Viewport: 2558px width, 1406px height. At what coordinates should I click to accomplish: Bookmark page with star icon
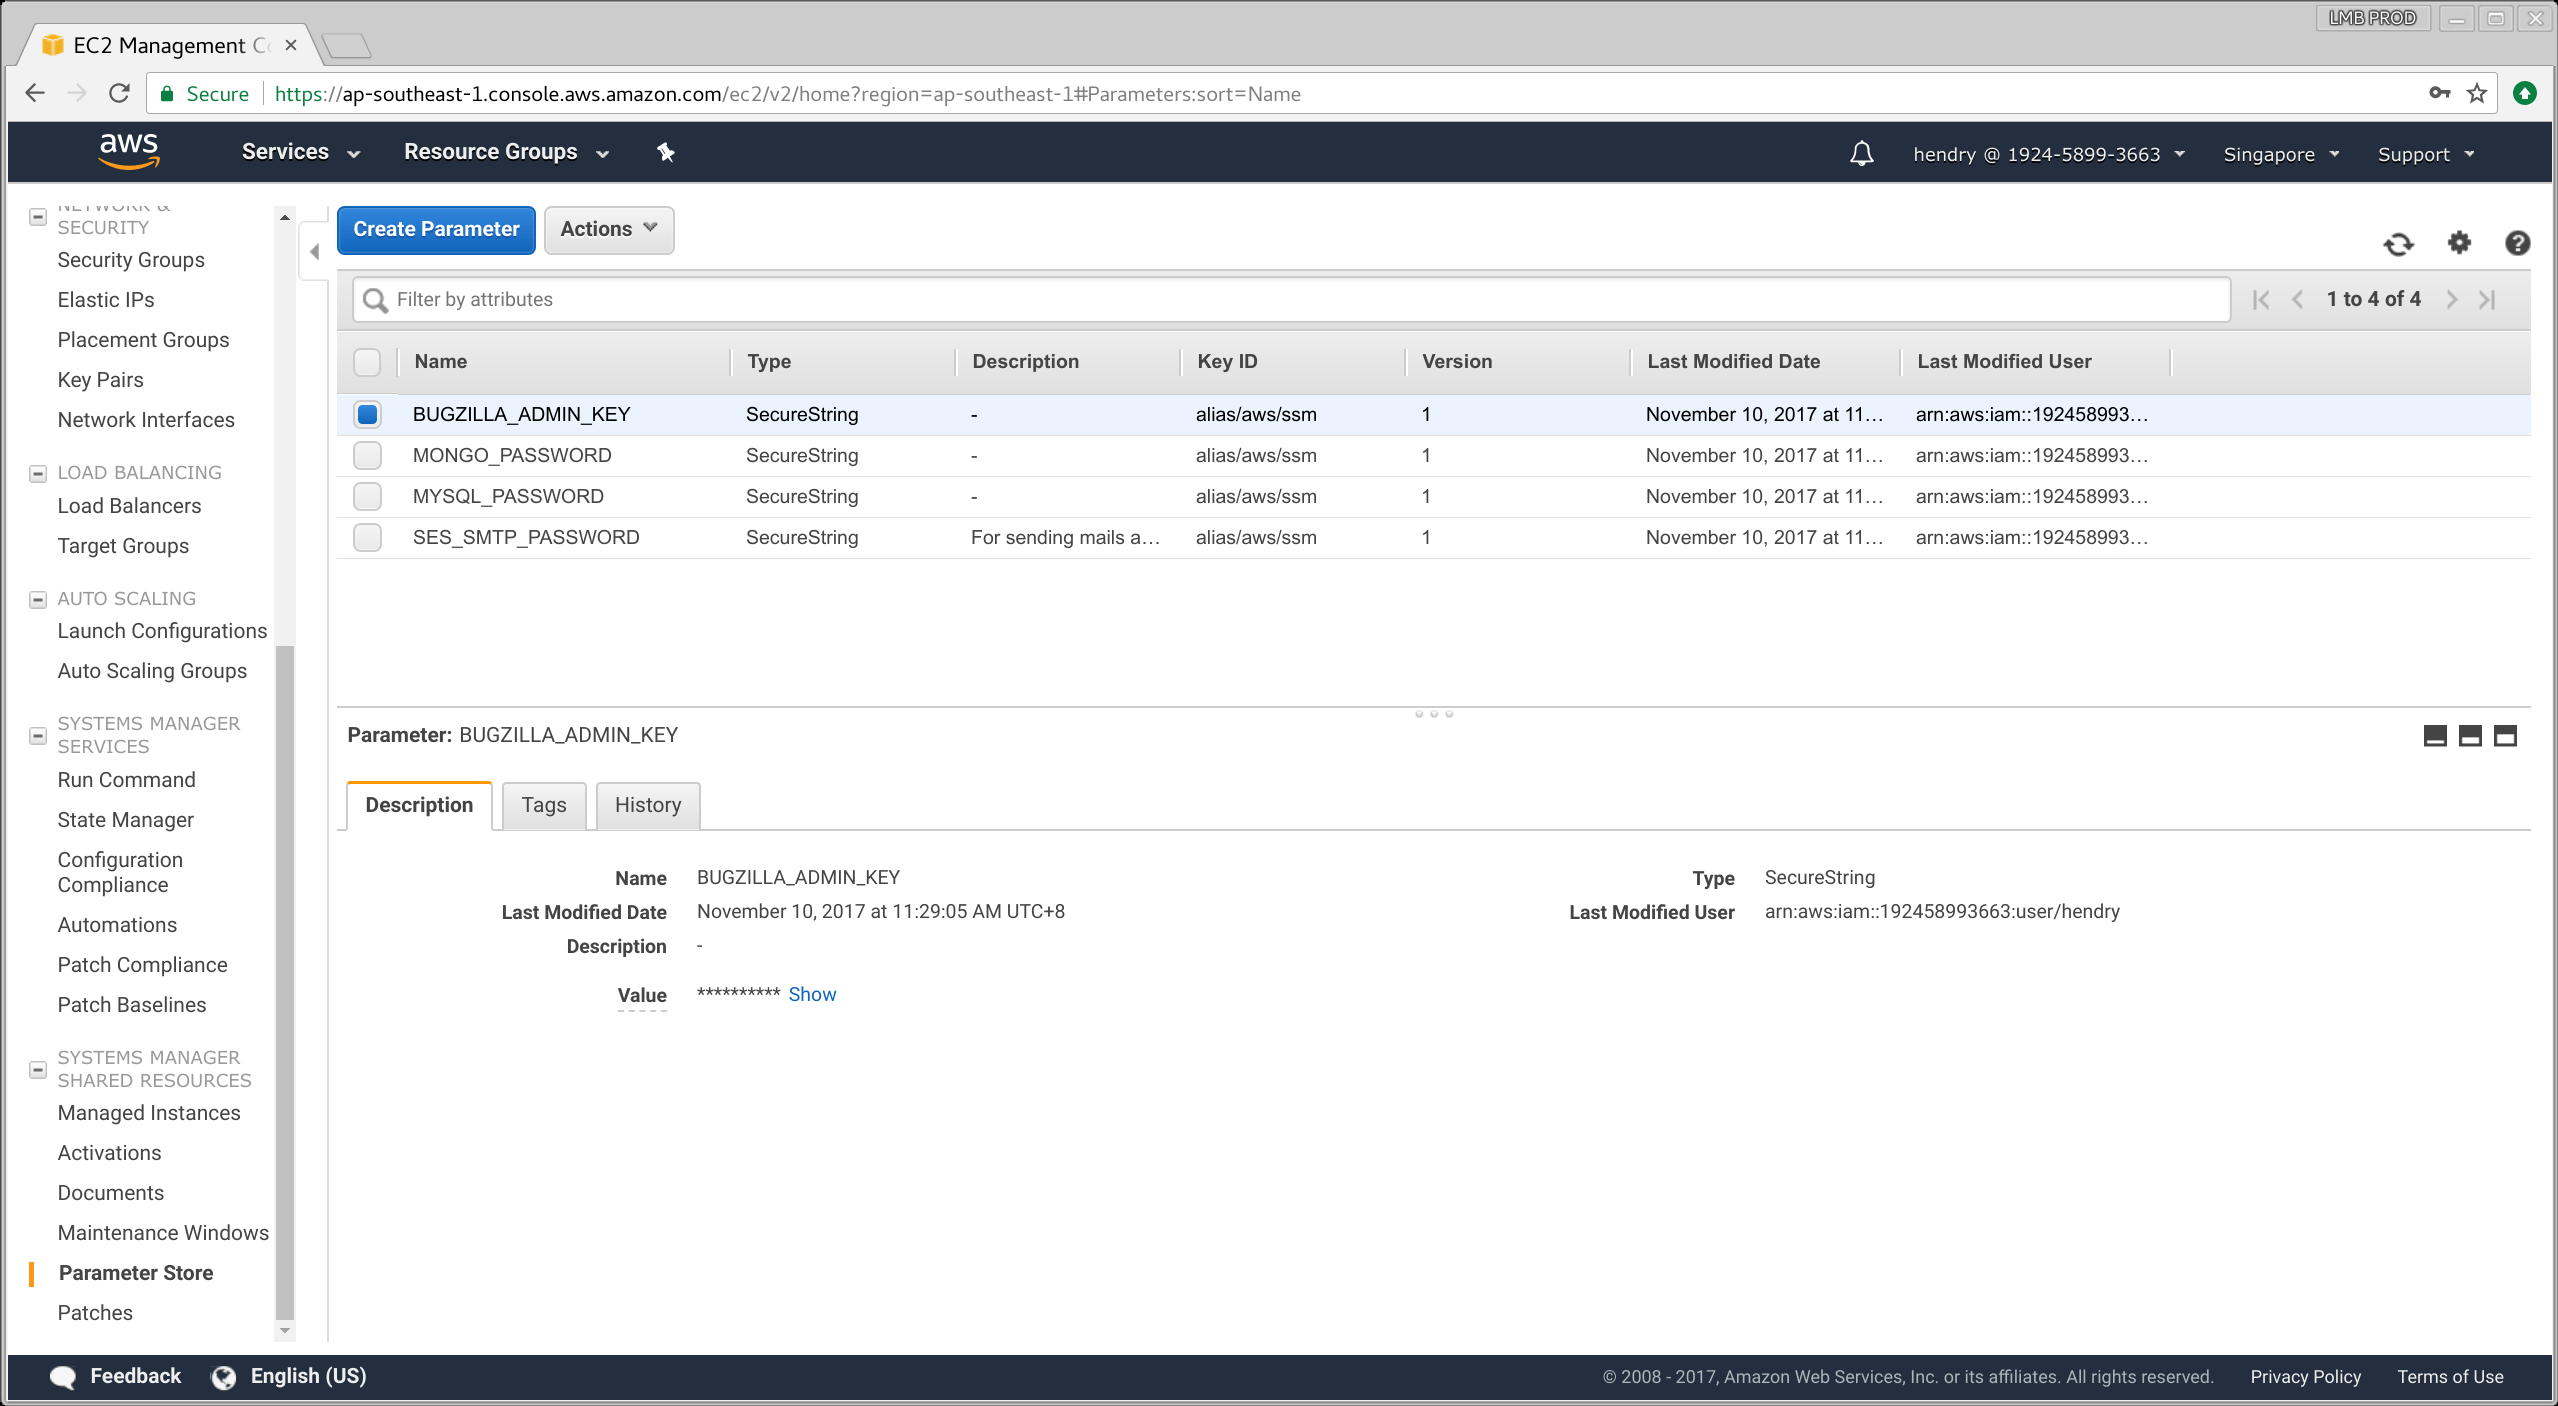click(x=2477, y=94)
